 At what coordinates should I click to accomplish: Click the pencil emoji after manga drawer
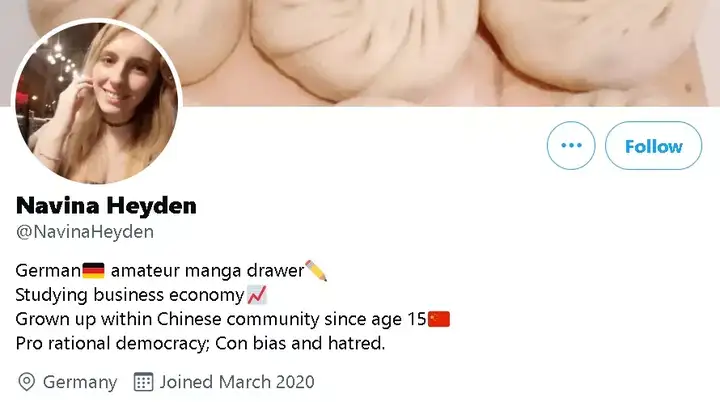coord(316,270)
